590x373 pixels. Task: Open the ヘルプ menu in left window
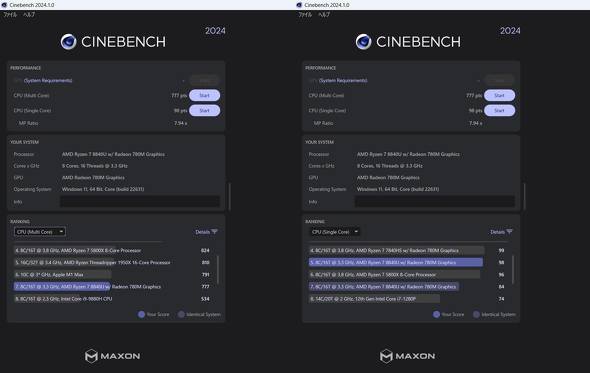(x=29, y=15)
